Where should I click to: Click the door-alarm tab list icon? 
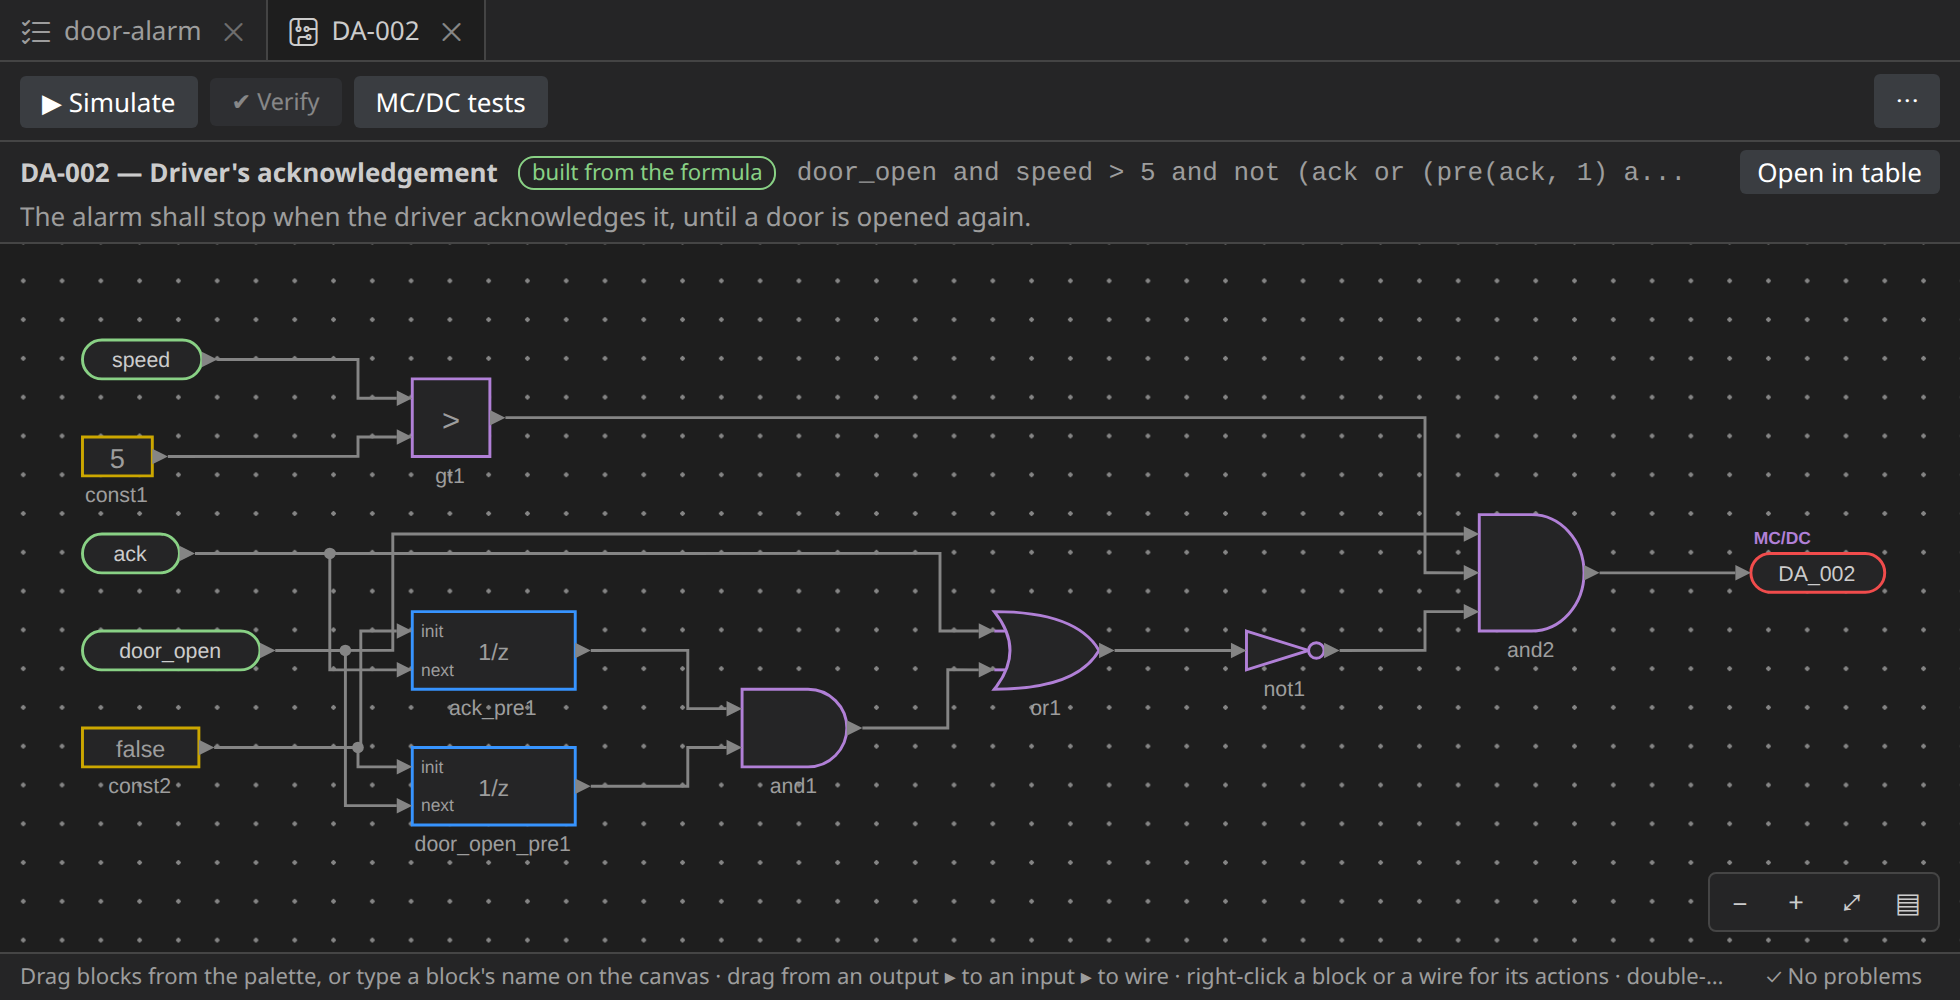pos(36,32)
